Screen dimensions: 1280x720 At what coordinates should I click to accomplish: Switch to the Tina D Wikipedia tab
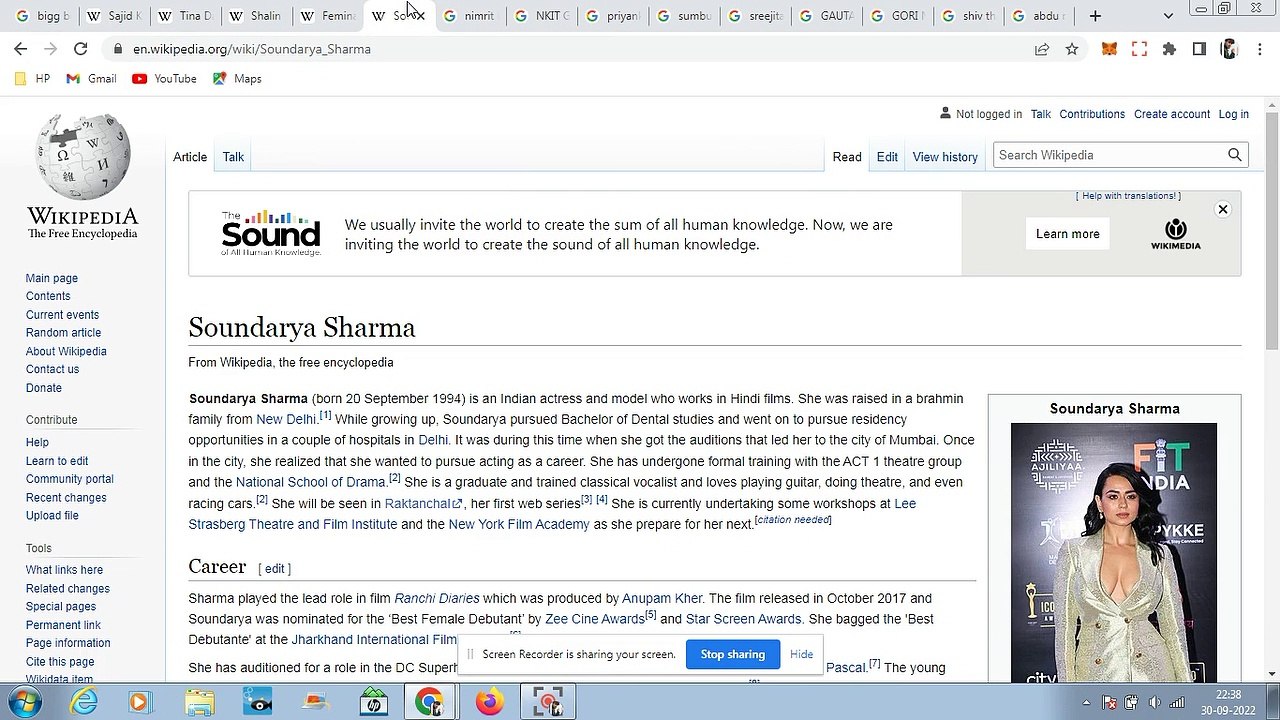185,16
